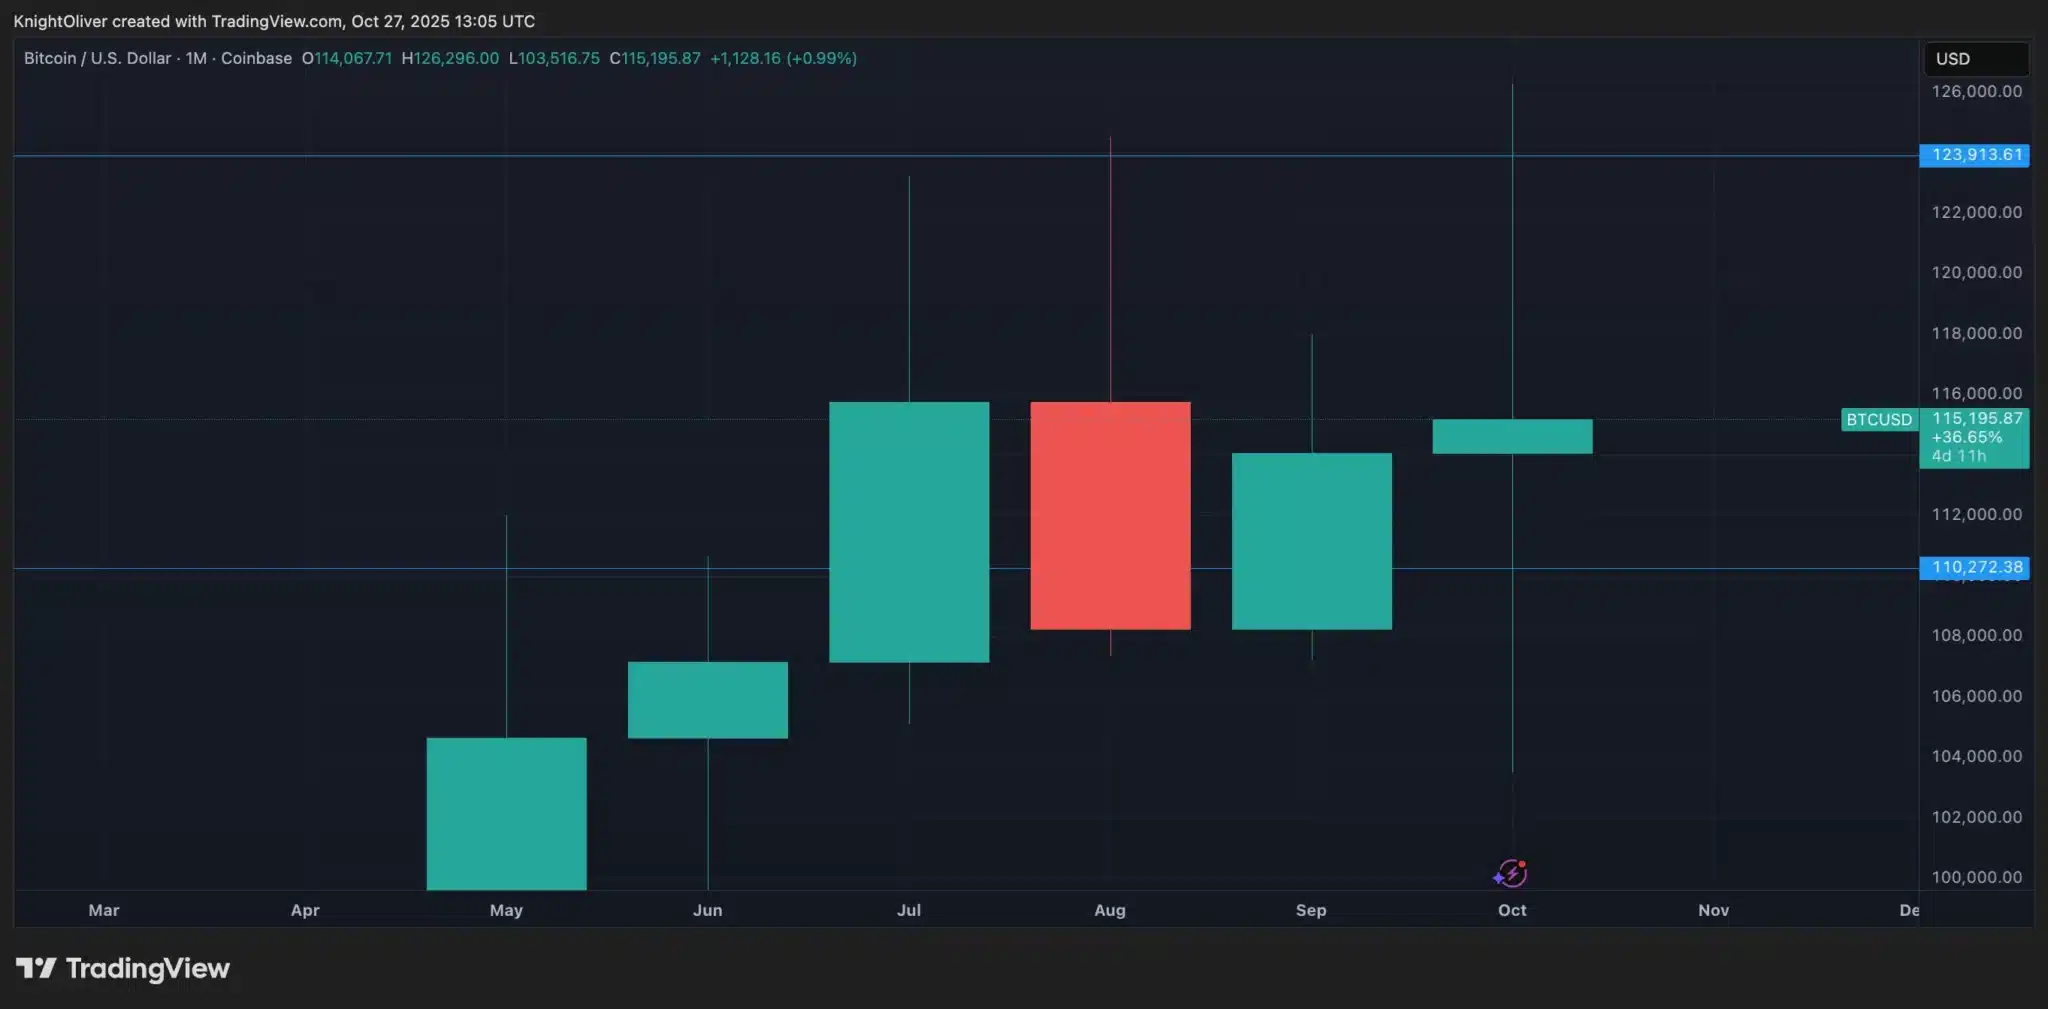Select the green May candle body

click(506, 814)
